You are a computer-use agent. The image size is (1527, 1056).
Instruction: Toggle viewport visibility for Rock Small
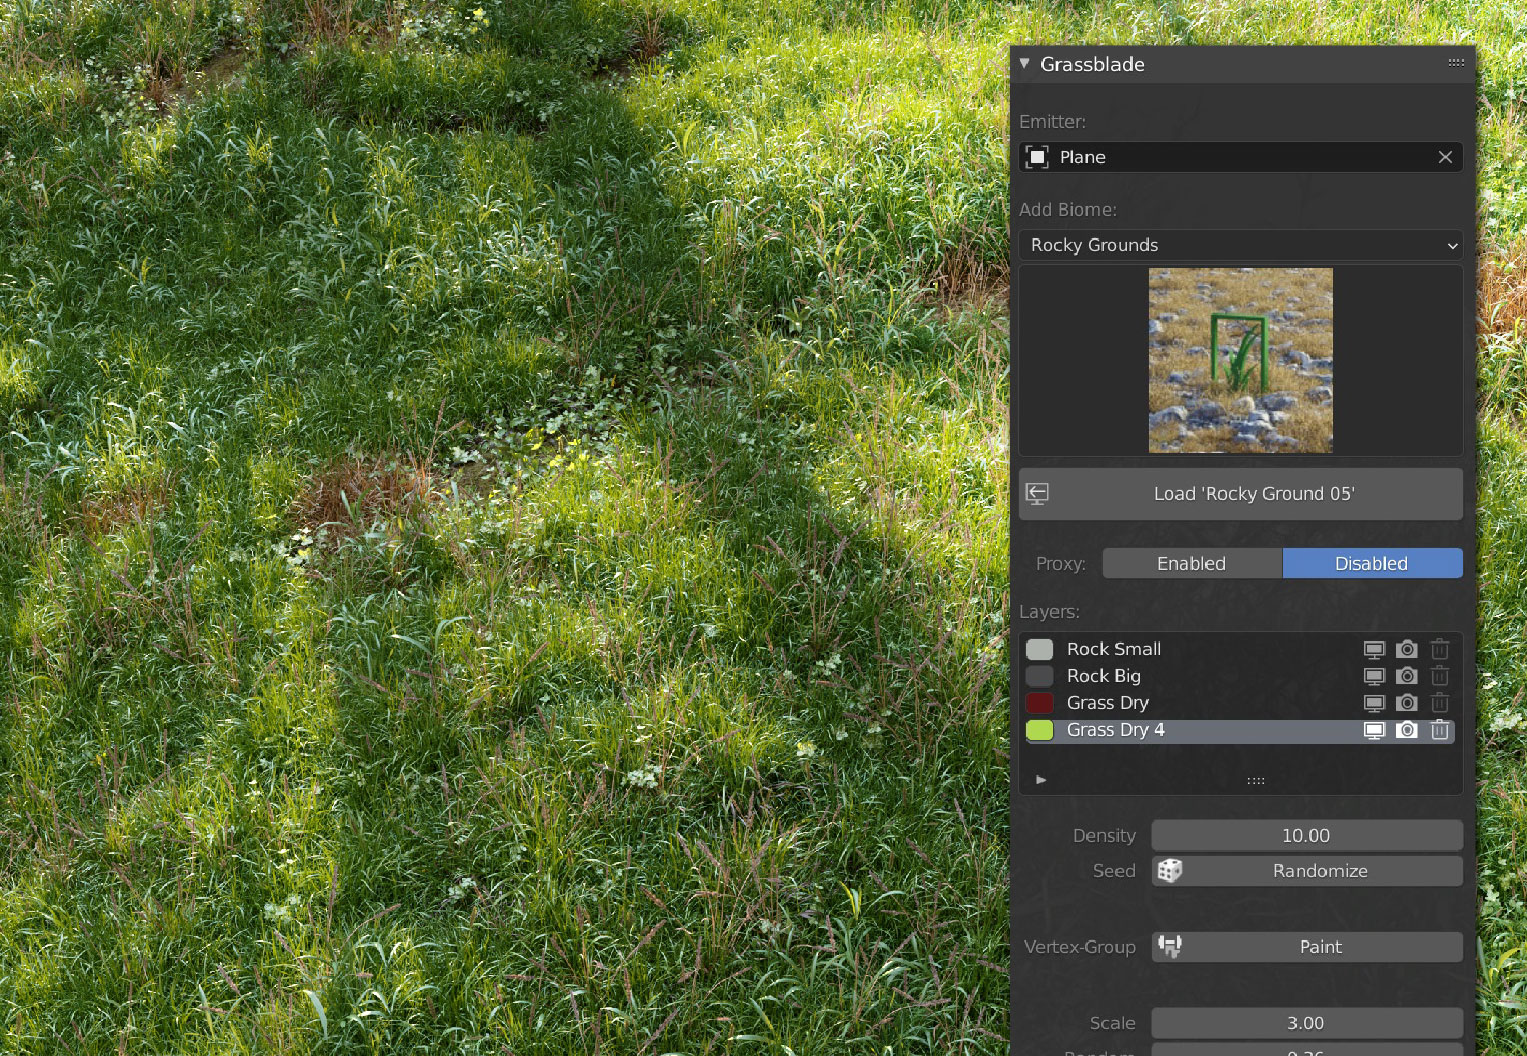click(x=1374, y=649)
